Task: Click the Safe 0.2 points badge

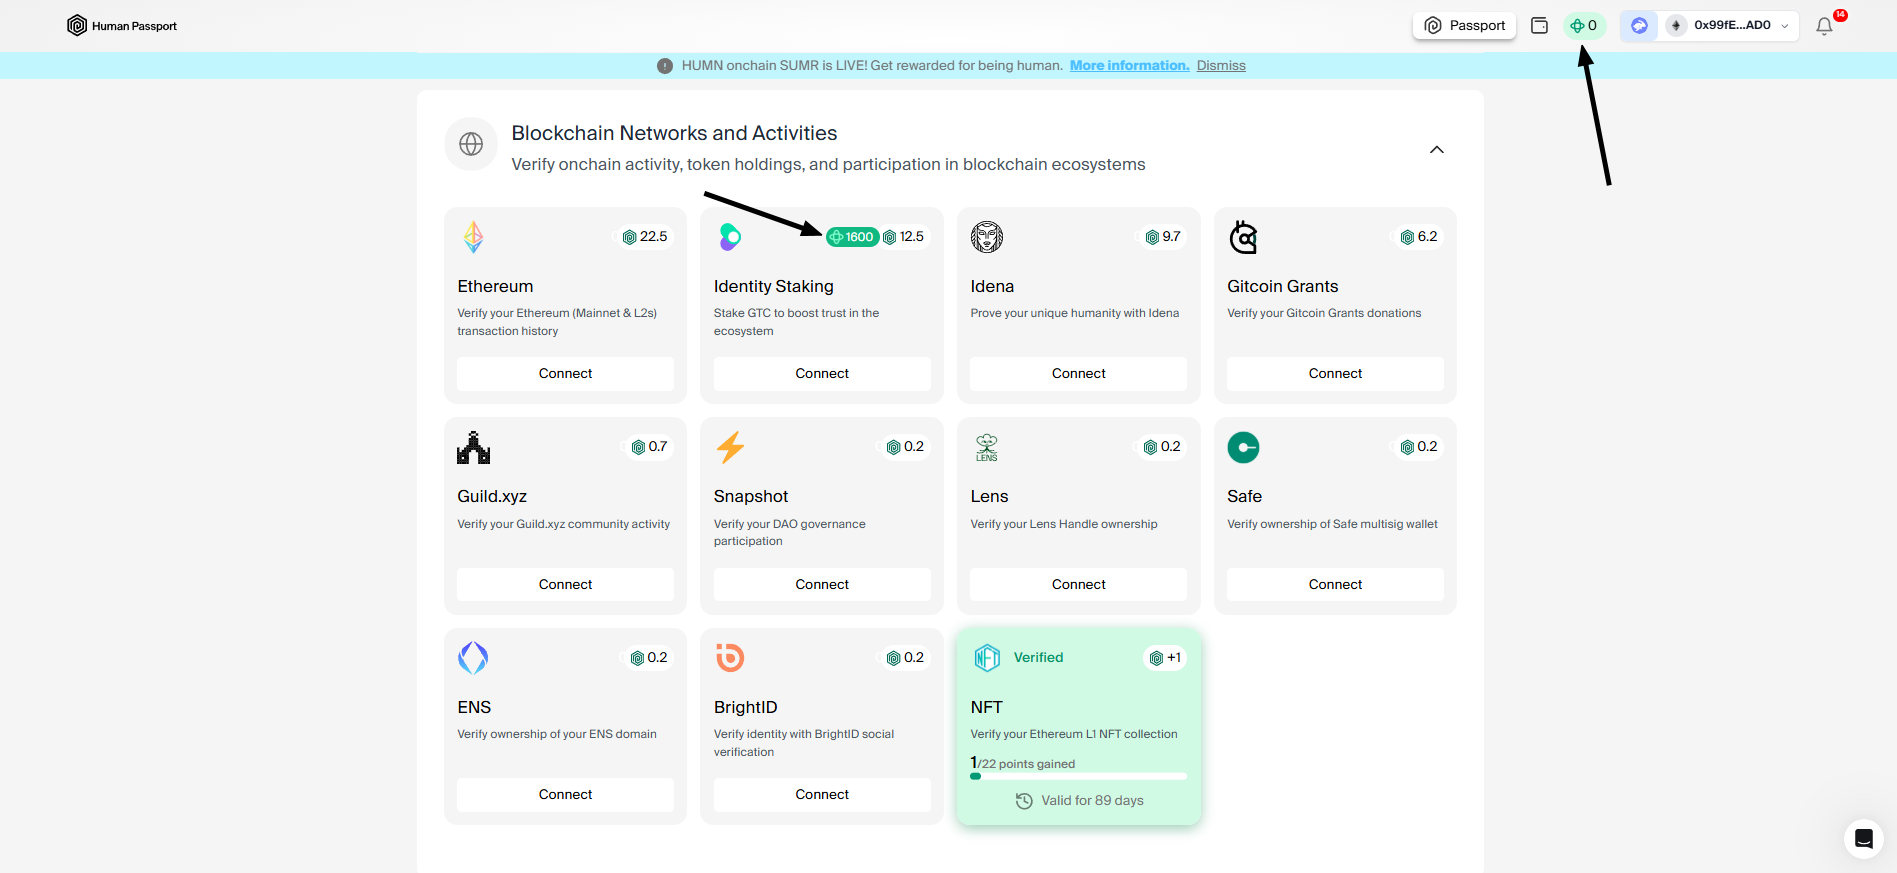Action: (1419, 447)
